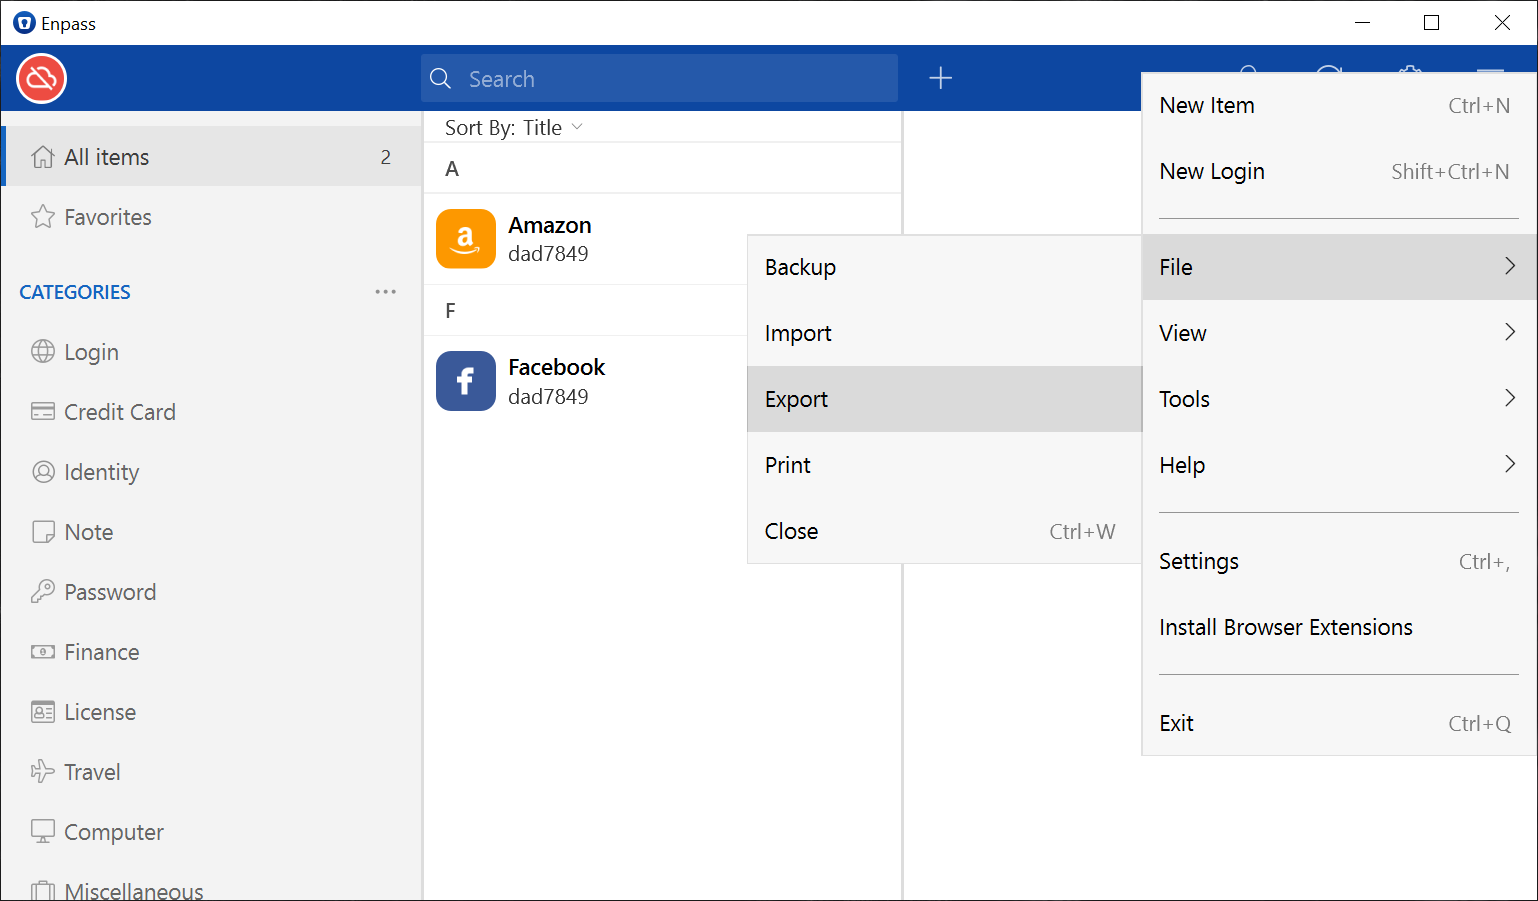The image size is (1538, 901).
Task: Open the Travel airplane category
Action: pyautogui.click(x=43, y=772)
